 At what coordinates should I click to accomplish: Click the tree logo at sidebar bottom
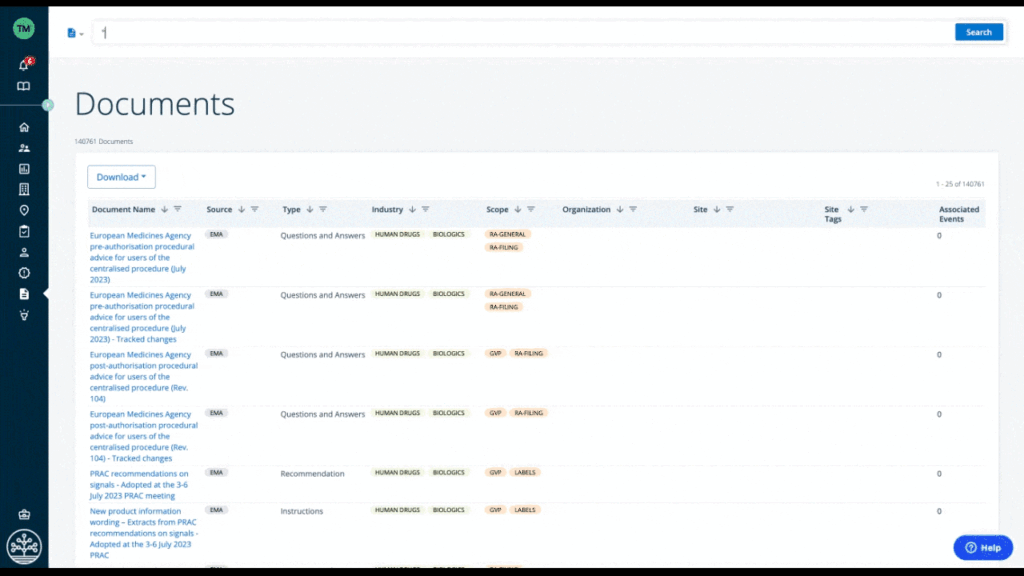[x=24, y=546]
